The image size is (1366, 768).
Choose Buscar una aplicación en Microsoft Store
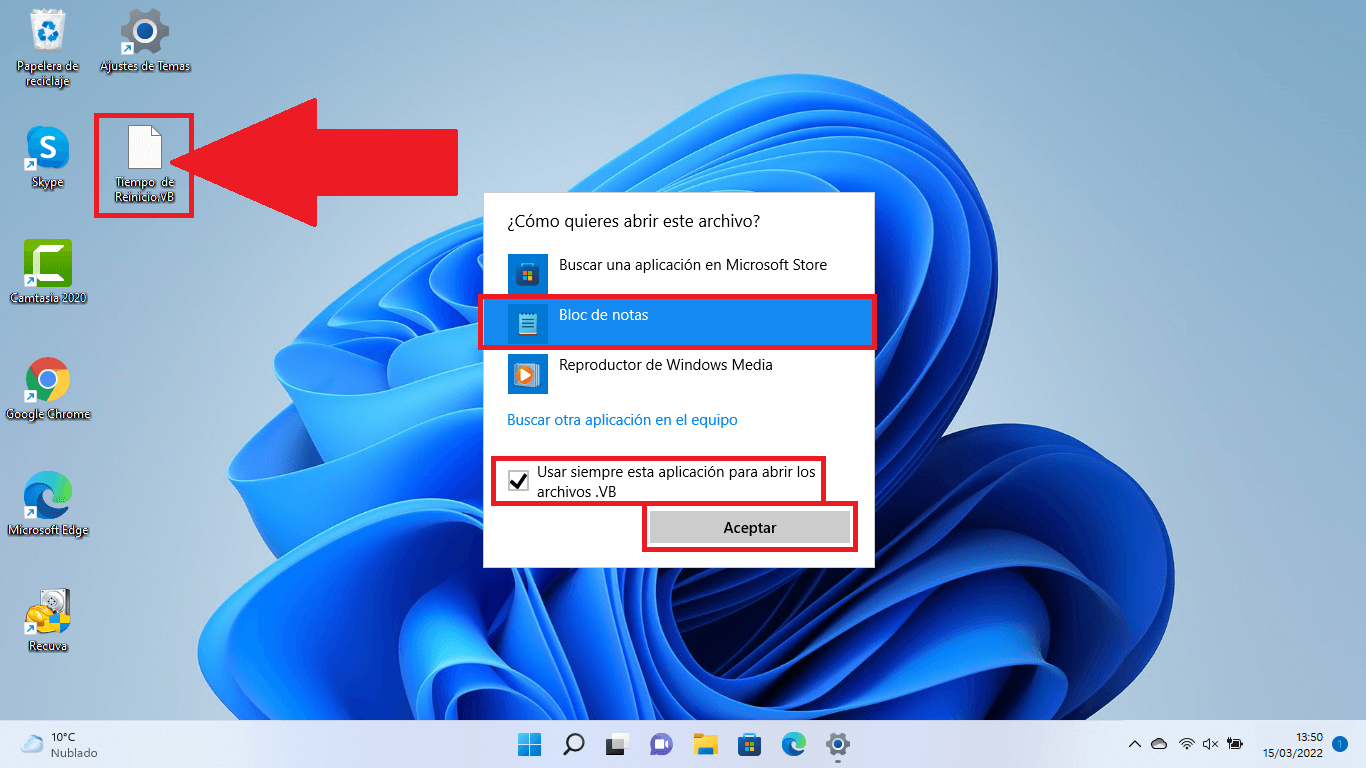point(679,273)
